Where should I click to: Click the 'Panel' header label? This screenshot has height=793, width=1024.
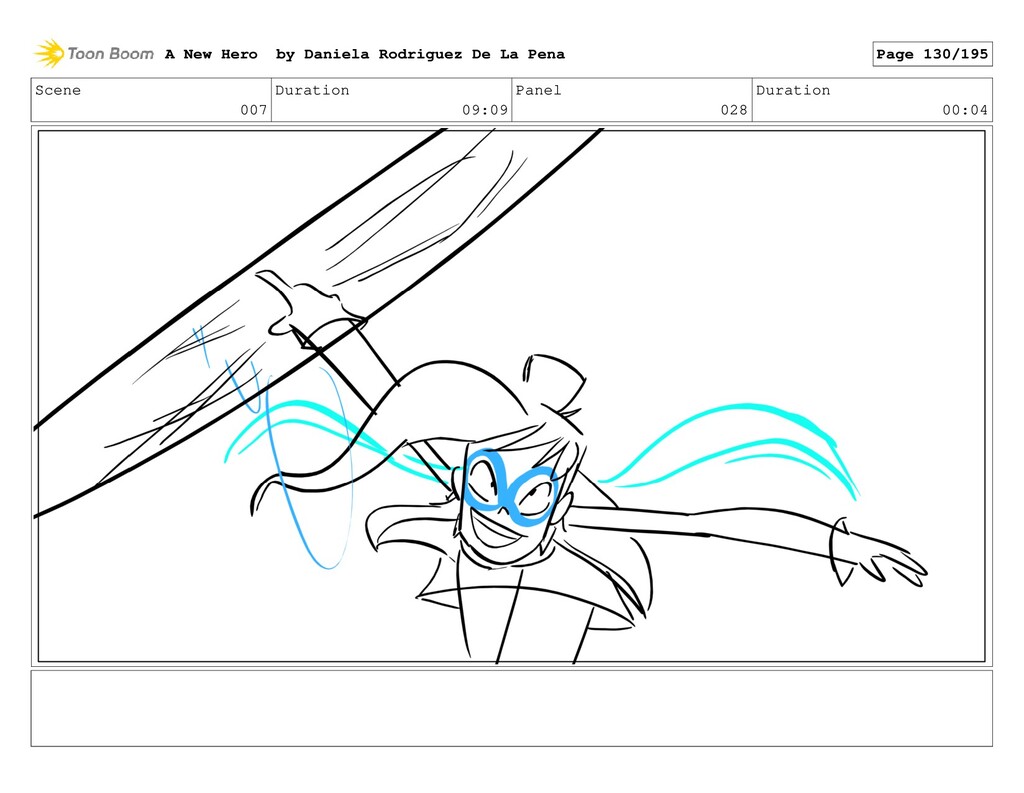click(538, 90)
